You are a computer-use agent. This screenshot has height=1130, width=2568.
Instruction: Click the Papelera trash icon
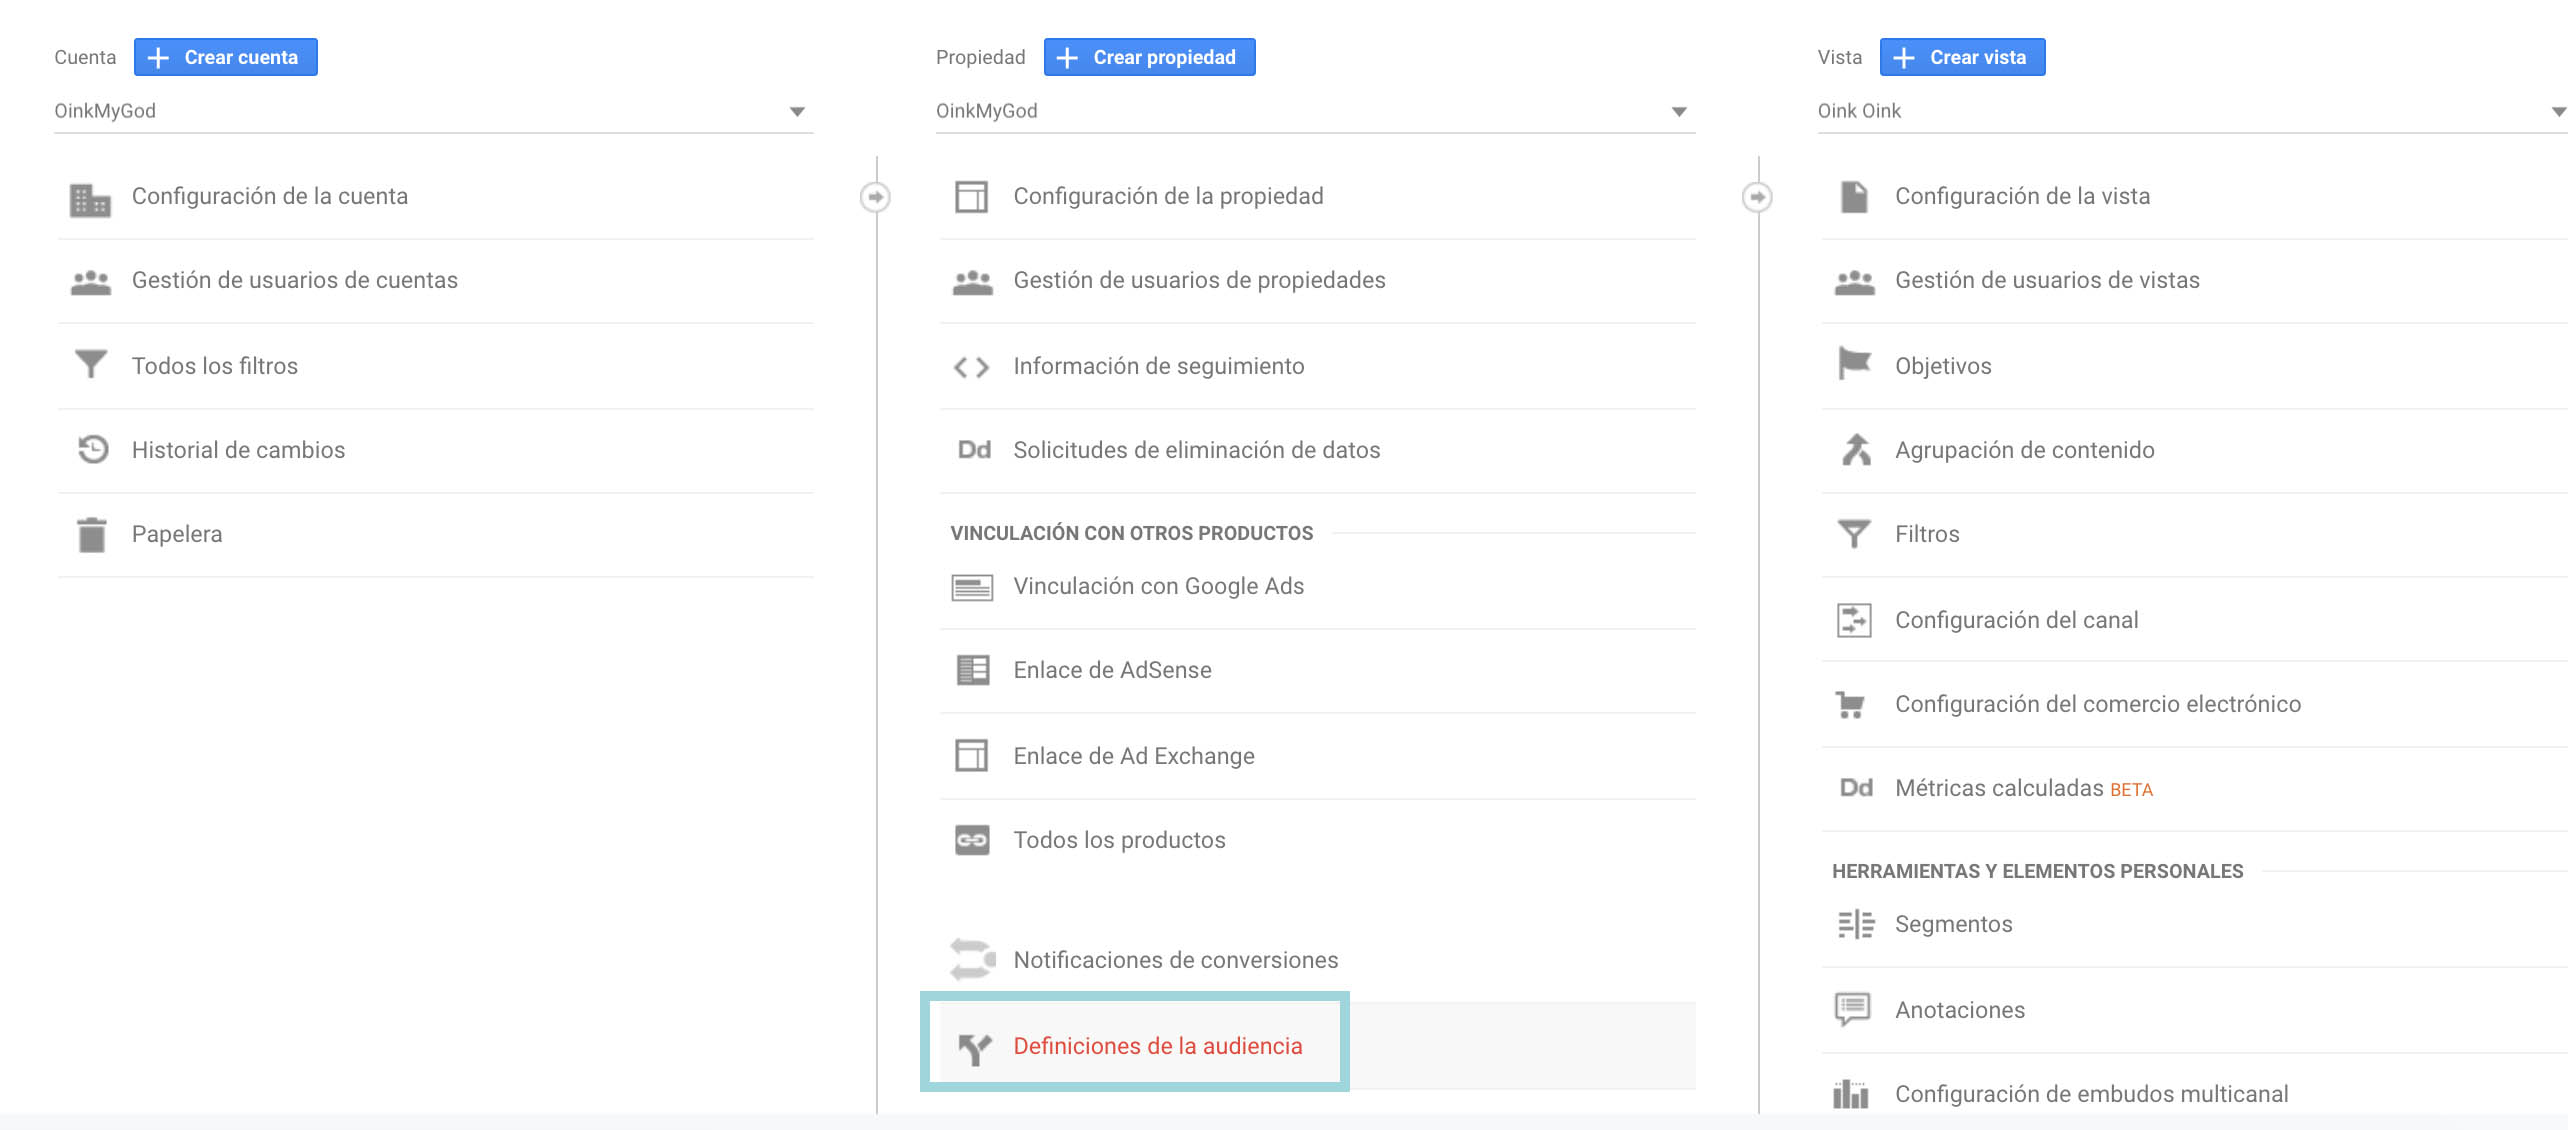91,533
